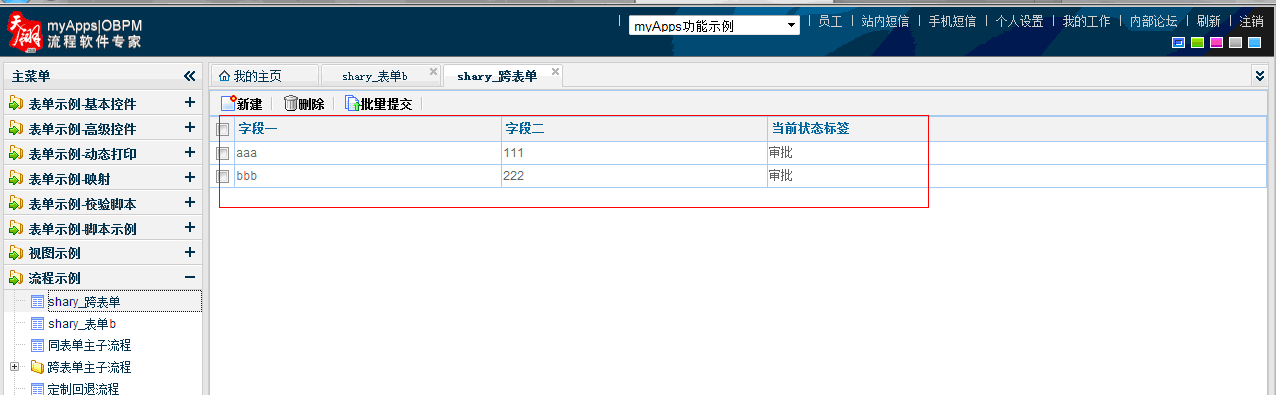Image resolution: width=1276 pixels, height=395 pixels.
Task: Expand 表单示例-基本控件 menu section
Action: point(189,103)
